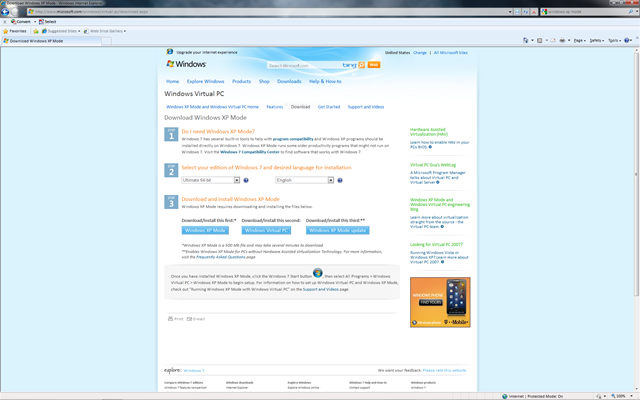Open Suggested Sites in favorites bar
Viewport: 640px width, 400px height.
pyautogui.click(x=60, y=31)
